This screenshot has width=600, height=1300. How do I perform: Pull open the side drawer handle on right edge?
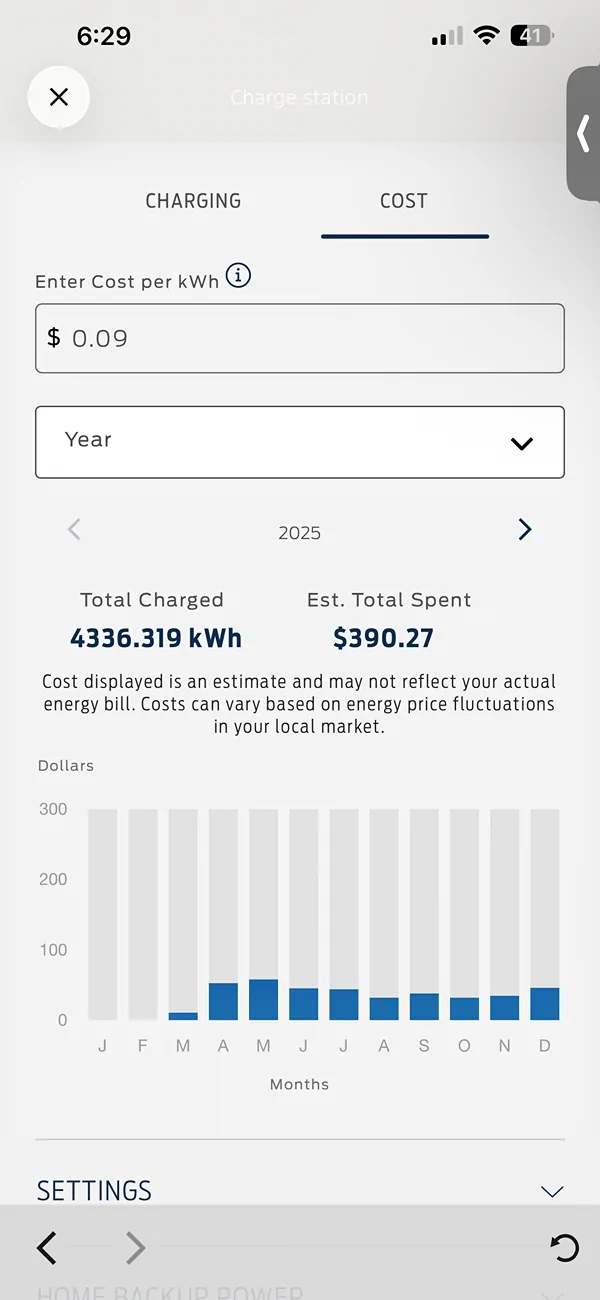583,135
